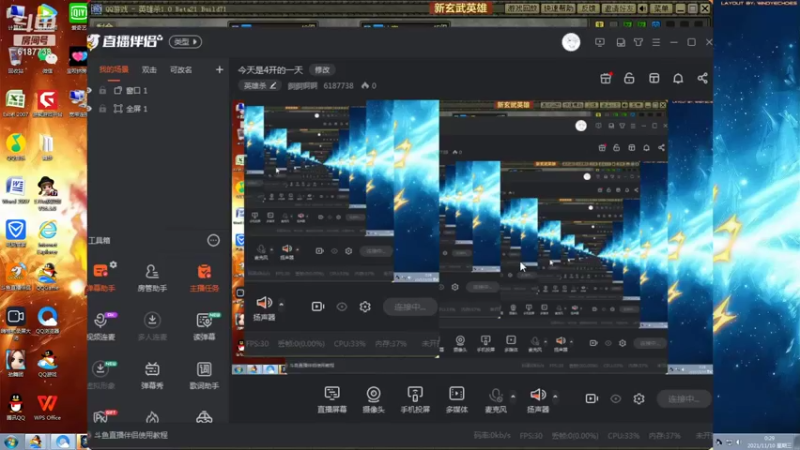Click the 连接中 start-stream button
This screenshot has height=450, width=800.
pos(684,398)
